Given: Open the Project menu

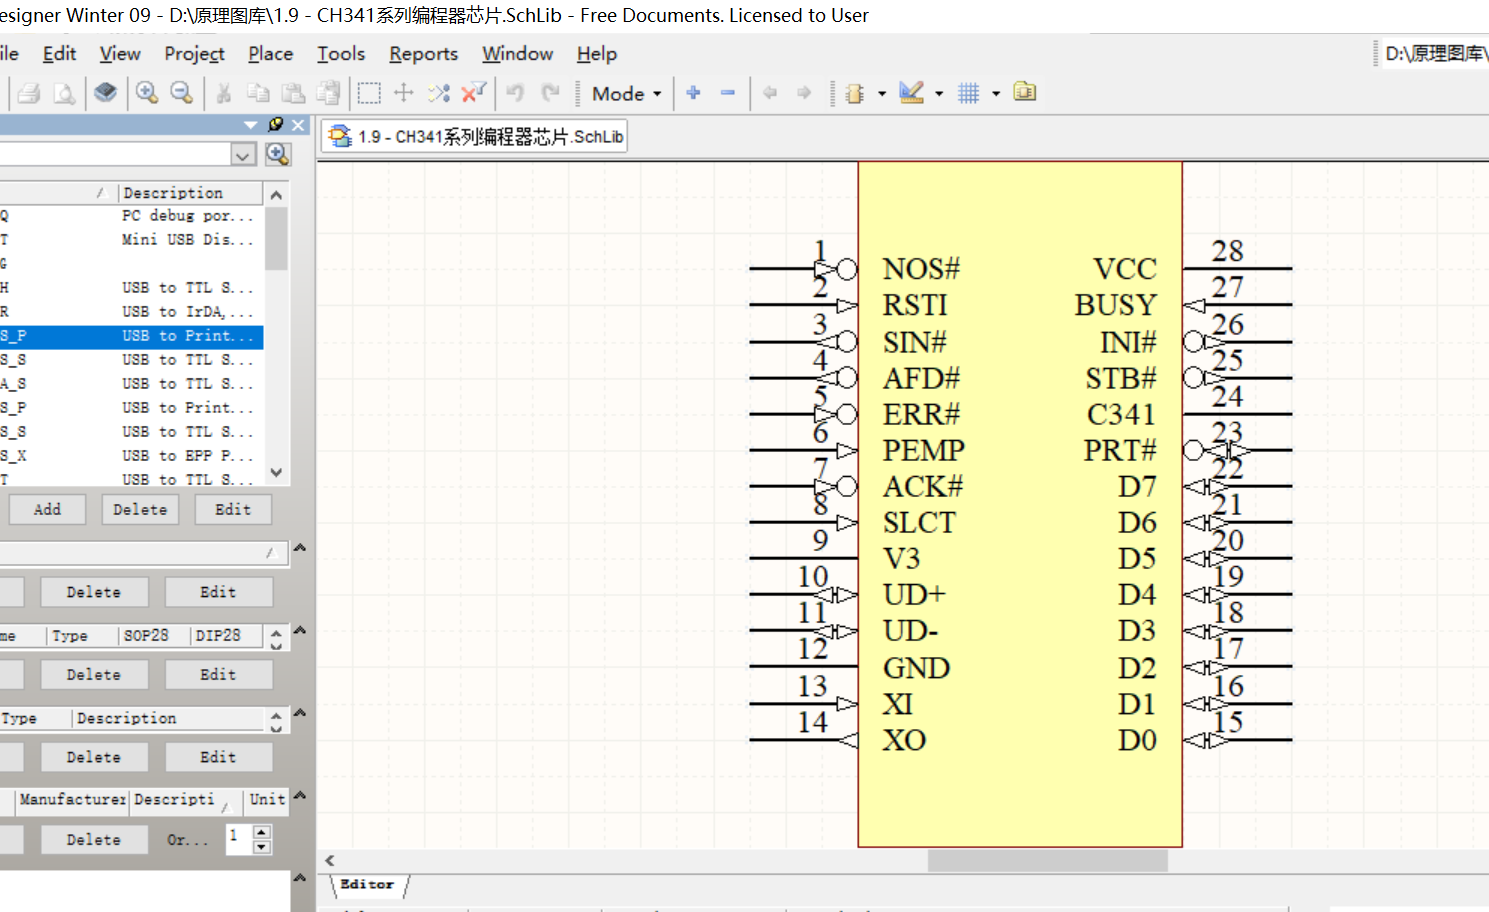Looking at the screenshot, I should pos(194,54).
